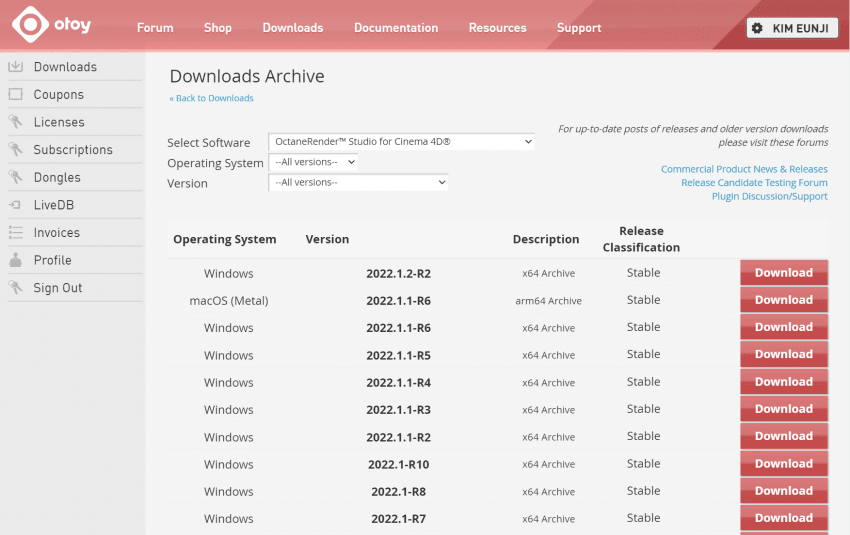Click the Version column header

[327, 239]
